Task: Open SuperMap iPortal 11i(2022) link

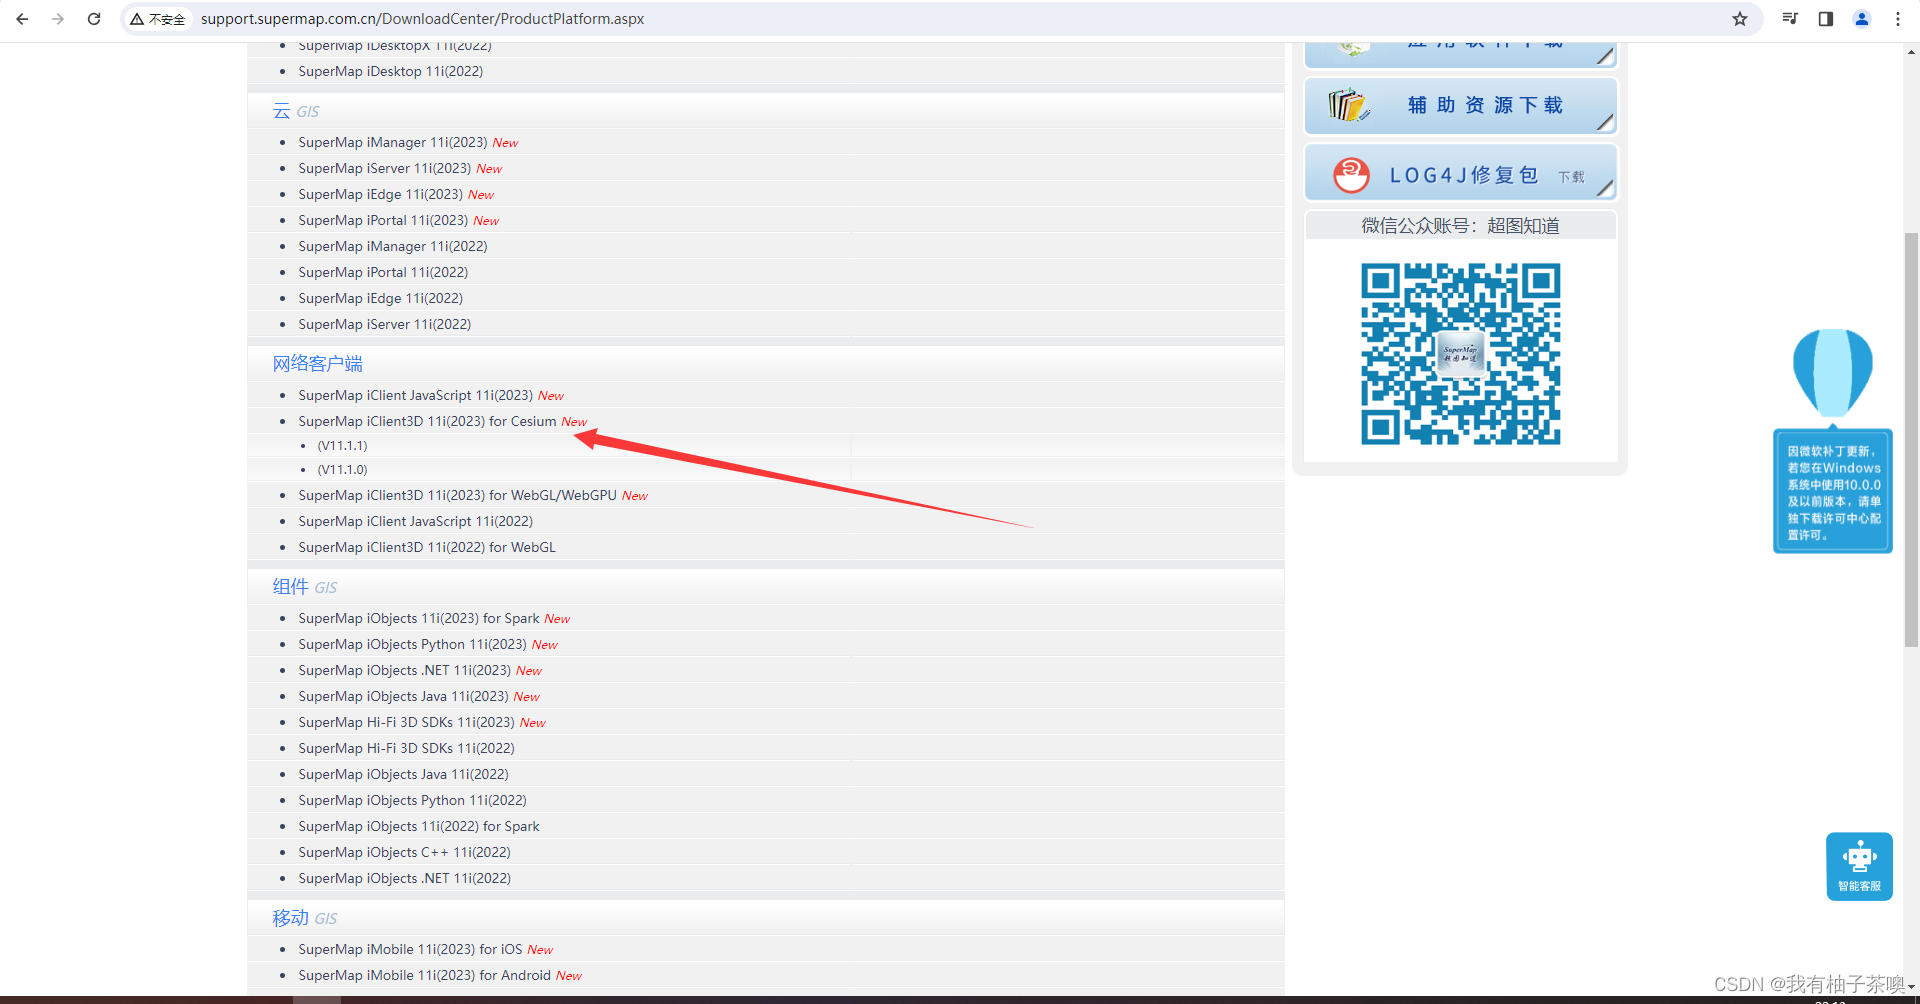Action: pos(383,272)
